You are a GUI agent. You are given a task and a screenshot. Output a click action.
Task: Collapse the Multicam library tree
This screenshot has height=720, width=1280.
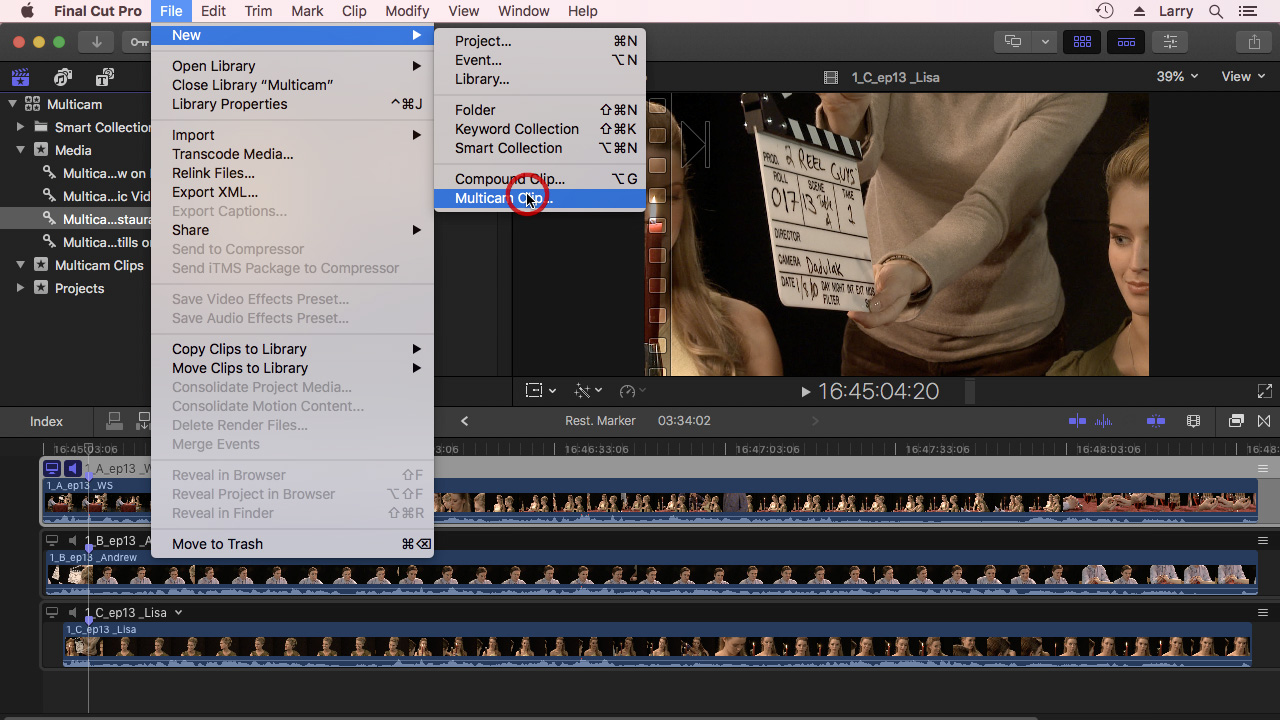pos(13,104)
